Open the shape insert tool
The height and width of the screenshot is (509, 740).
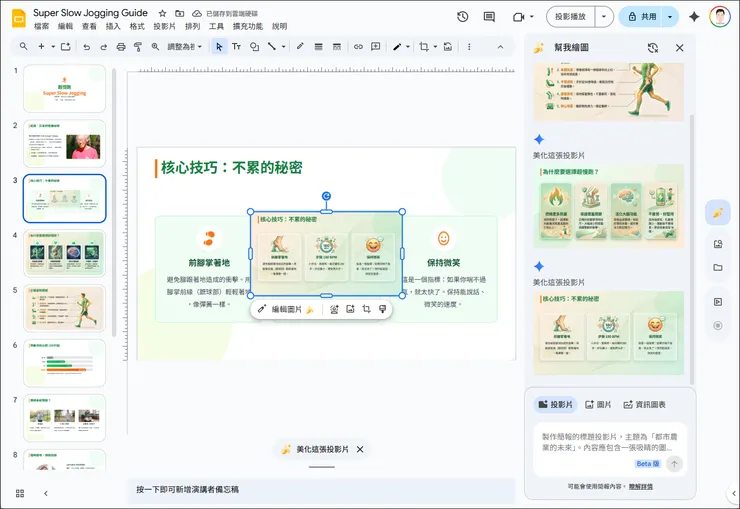coord(254,47)
